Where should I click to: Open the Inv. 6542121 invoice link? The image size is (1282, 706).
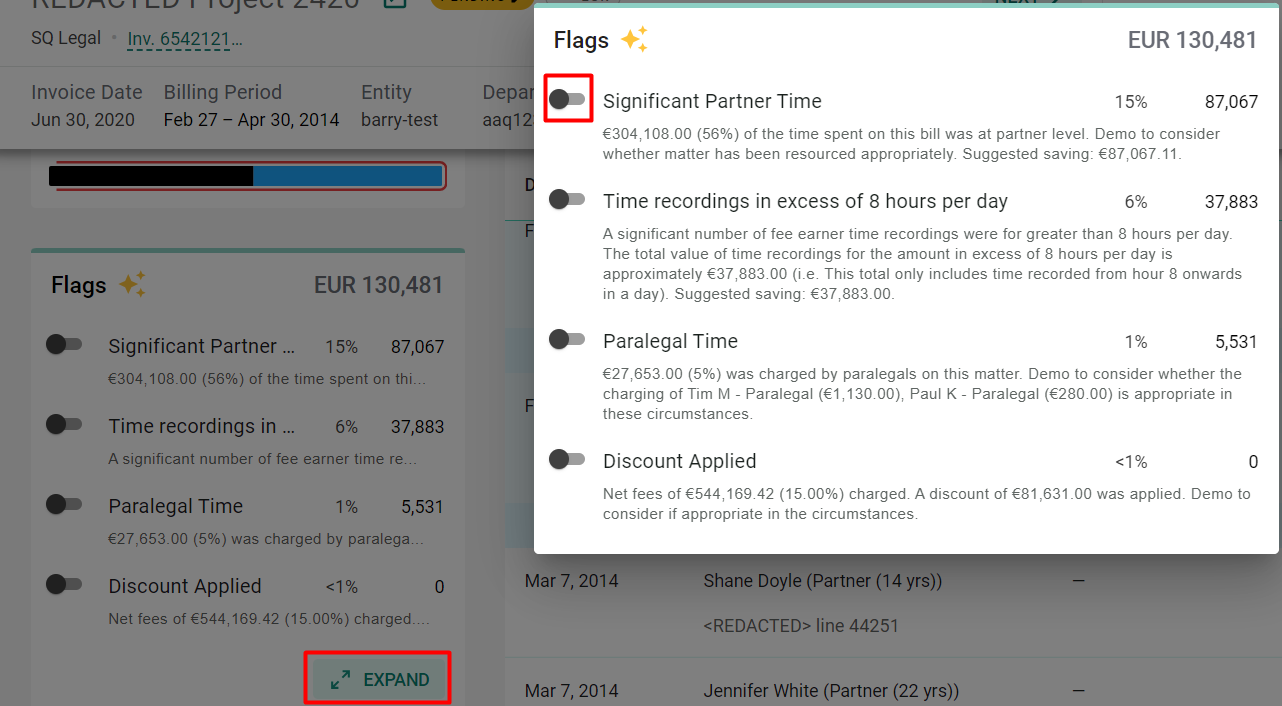click(185, 40)
